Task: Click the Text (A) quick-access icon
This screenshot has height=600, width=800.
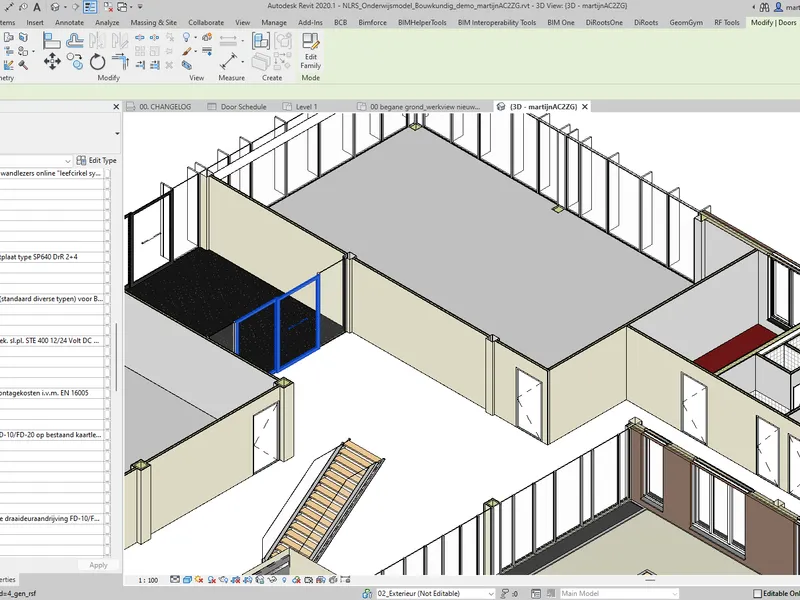Action: [37, 7]
